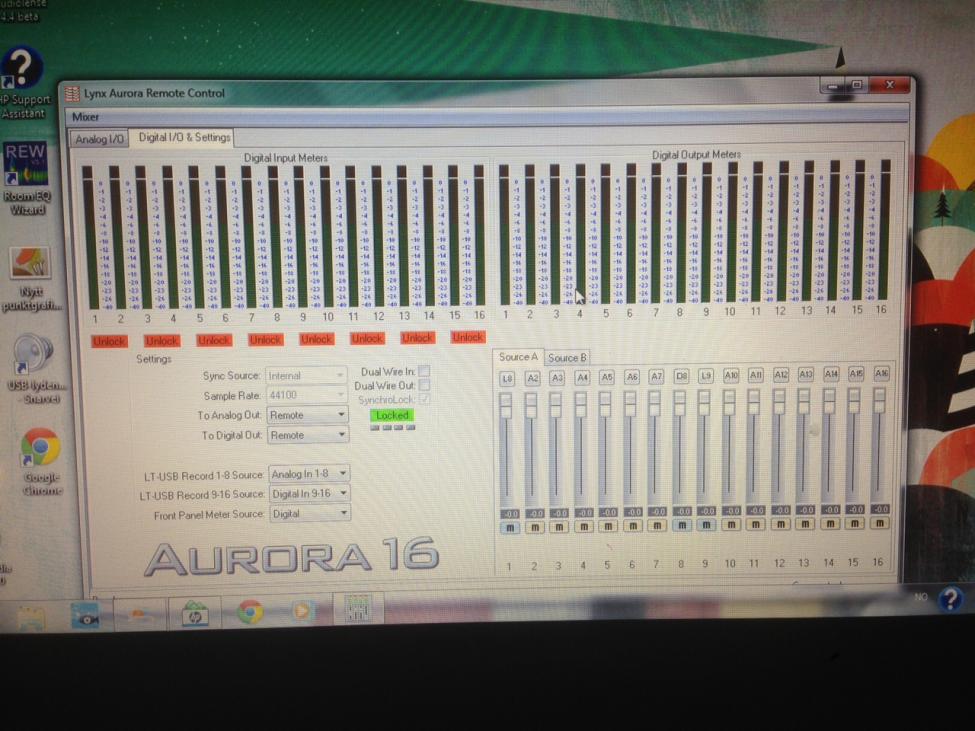Open the Sync Source dropdown
975x731 pixels.
point(307,375)
